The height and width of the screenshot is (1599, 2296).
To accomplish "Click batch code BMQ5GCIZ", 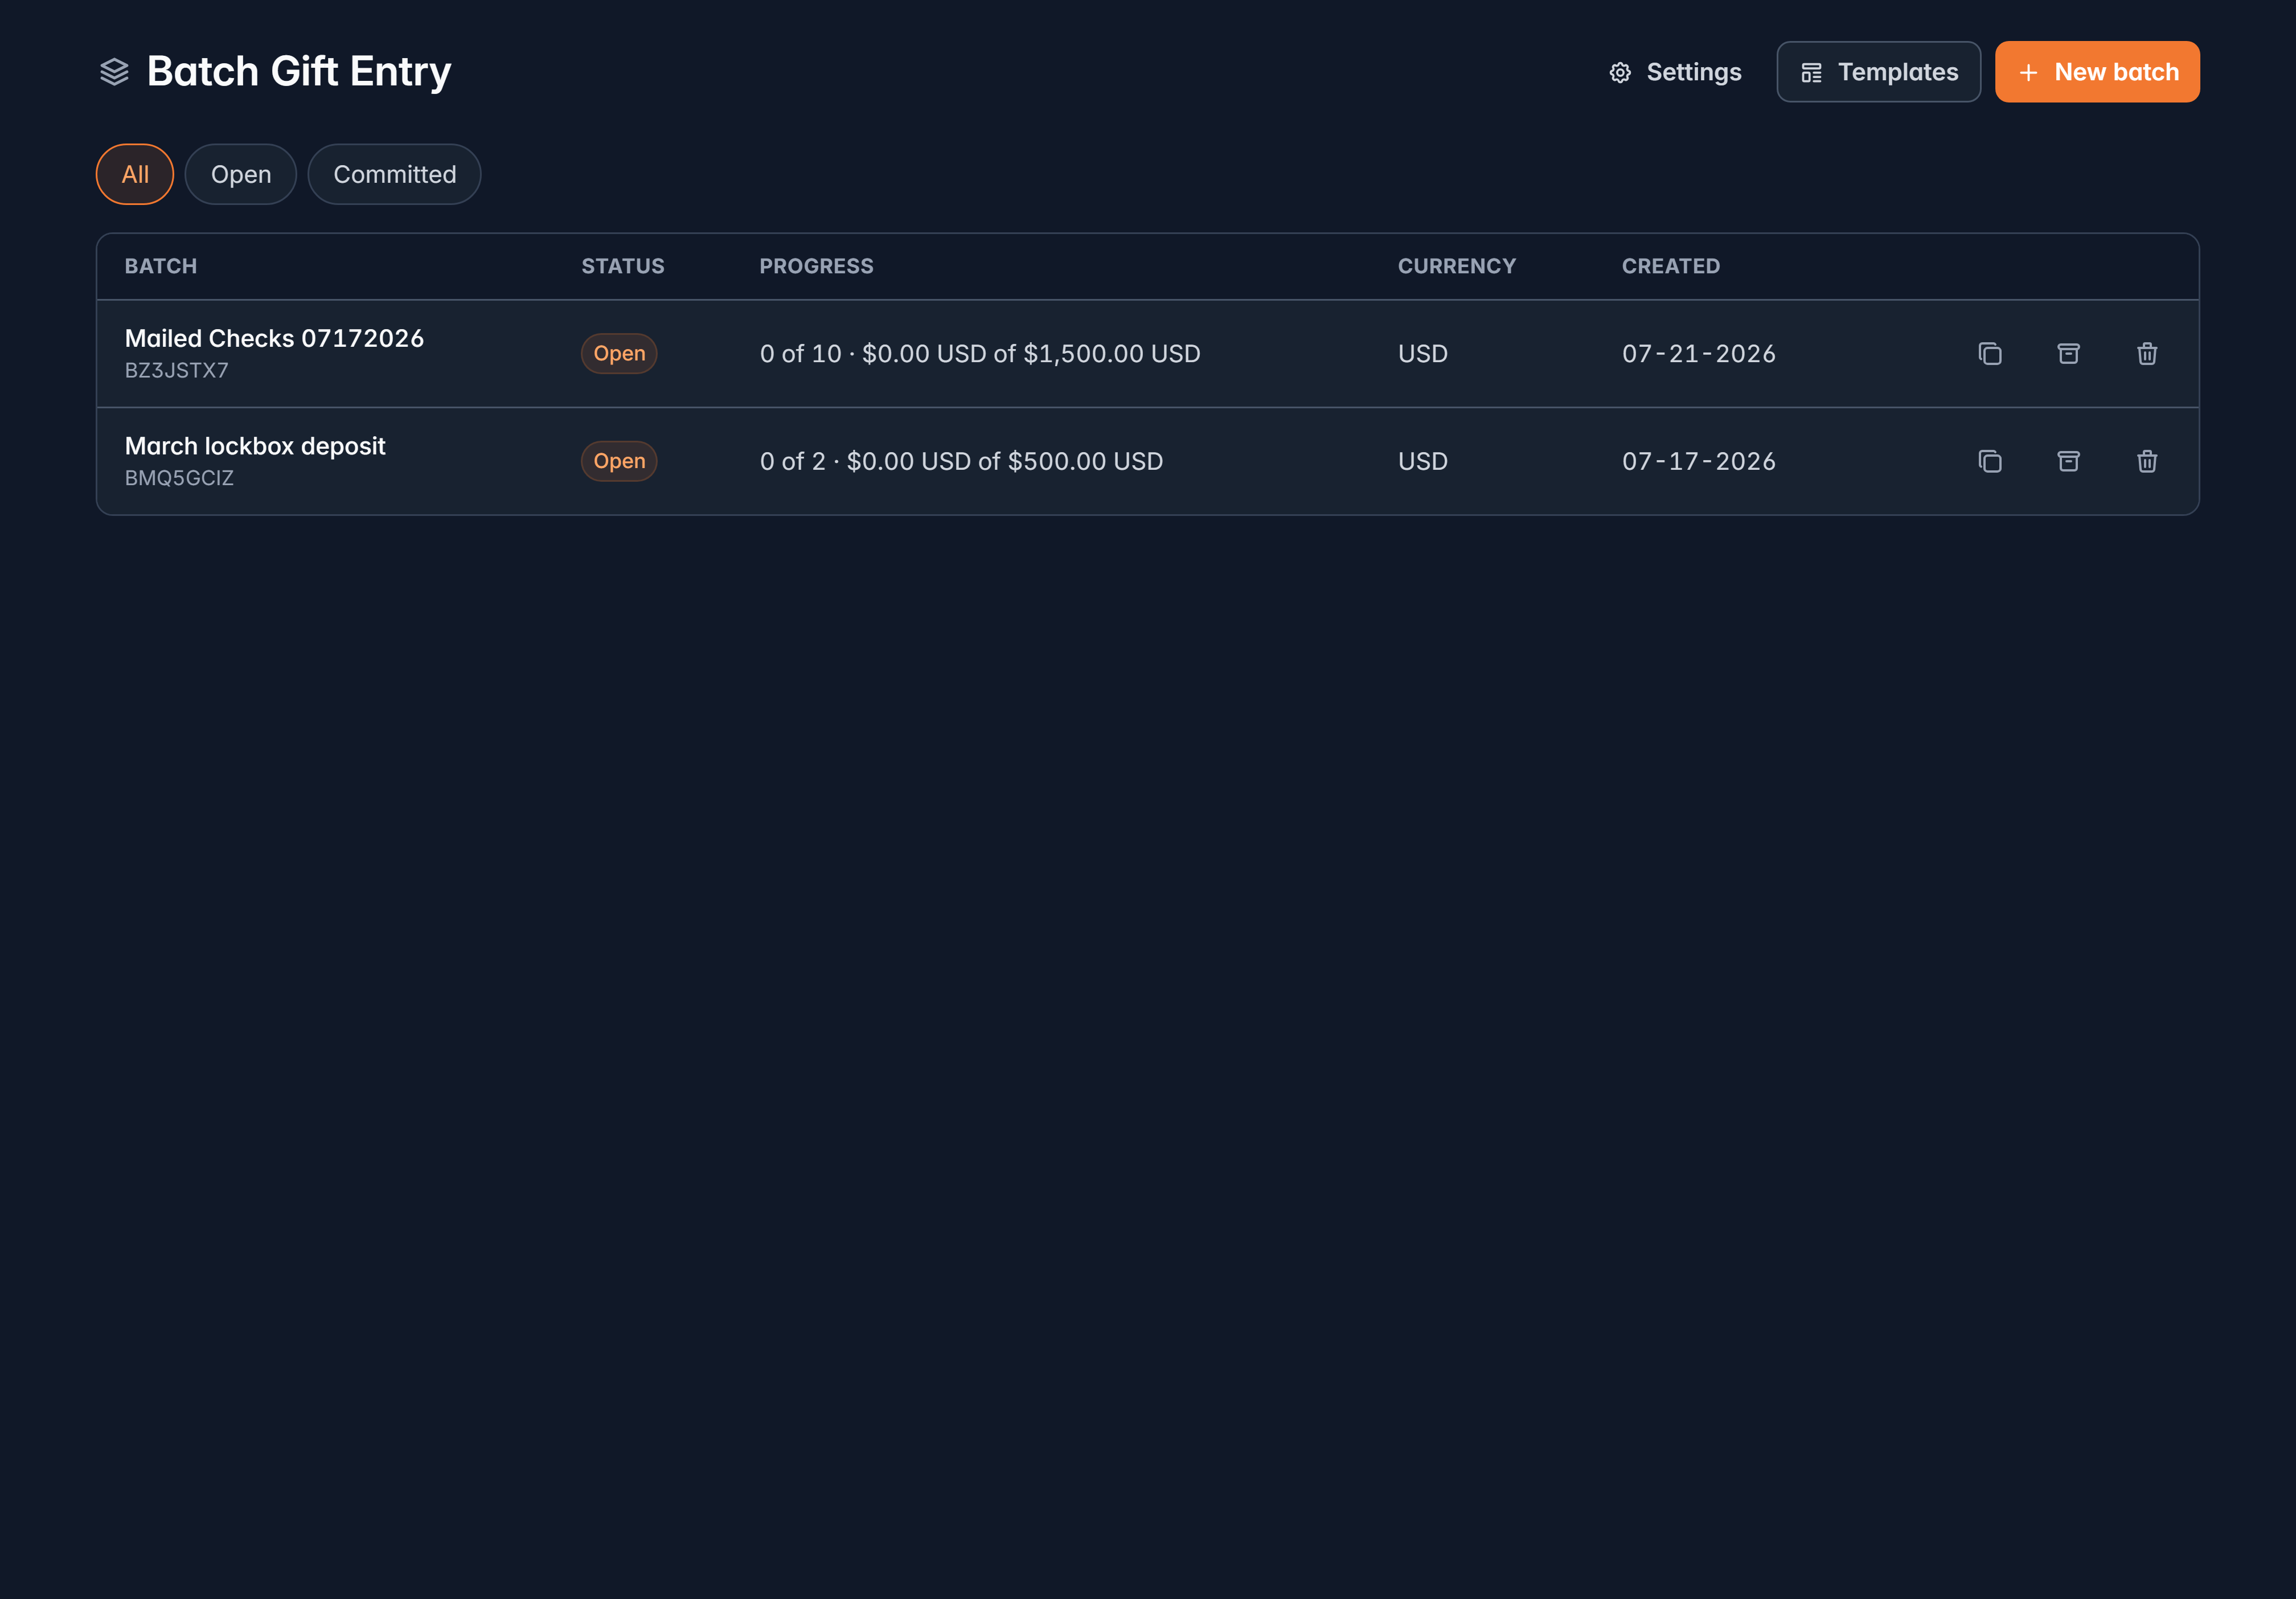I will pyautogui.click(x=179, y=478).
